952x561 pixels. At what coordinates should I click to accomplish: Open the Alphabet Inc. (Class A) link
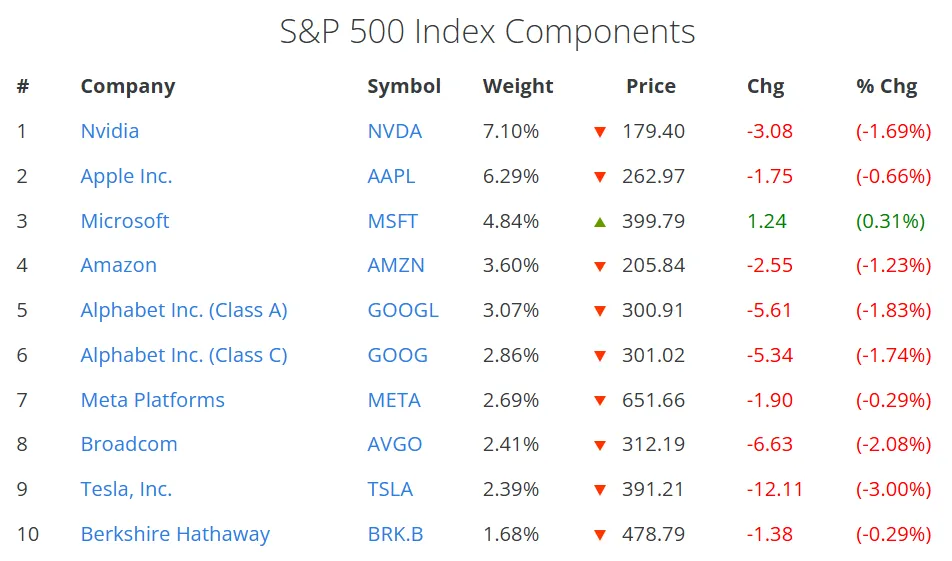pyautogui.click(x=184, y=310)
